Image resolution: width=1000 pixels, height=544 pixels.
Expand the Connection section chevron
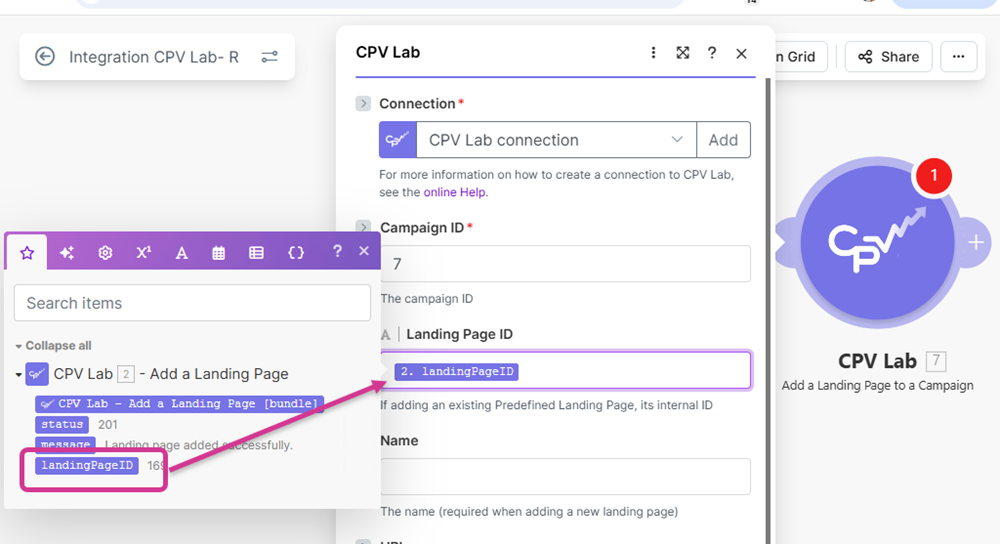pos(363,103)
